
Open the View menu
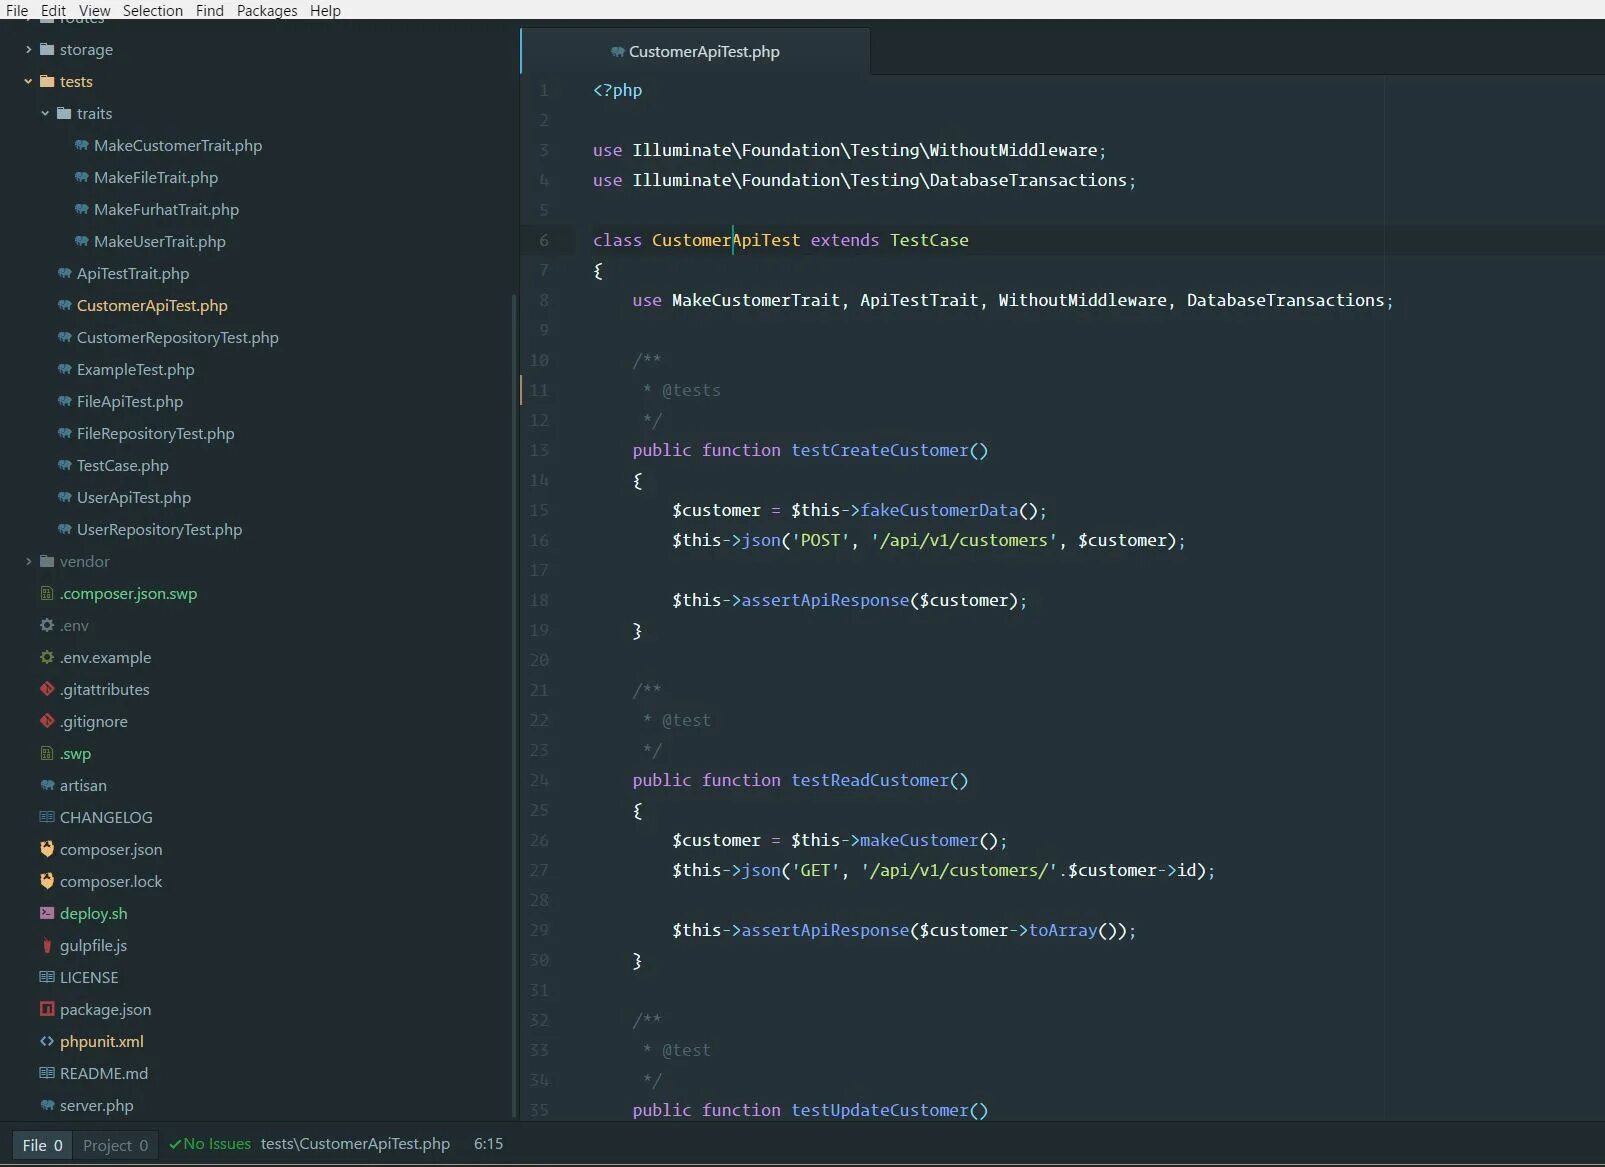coord(95,10)
